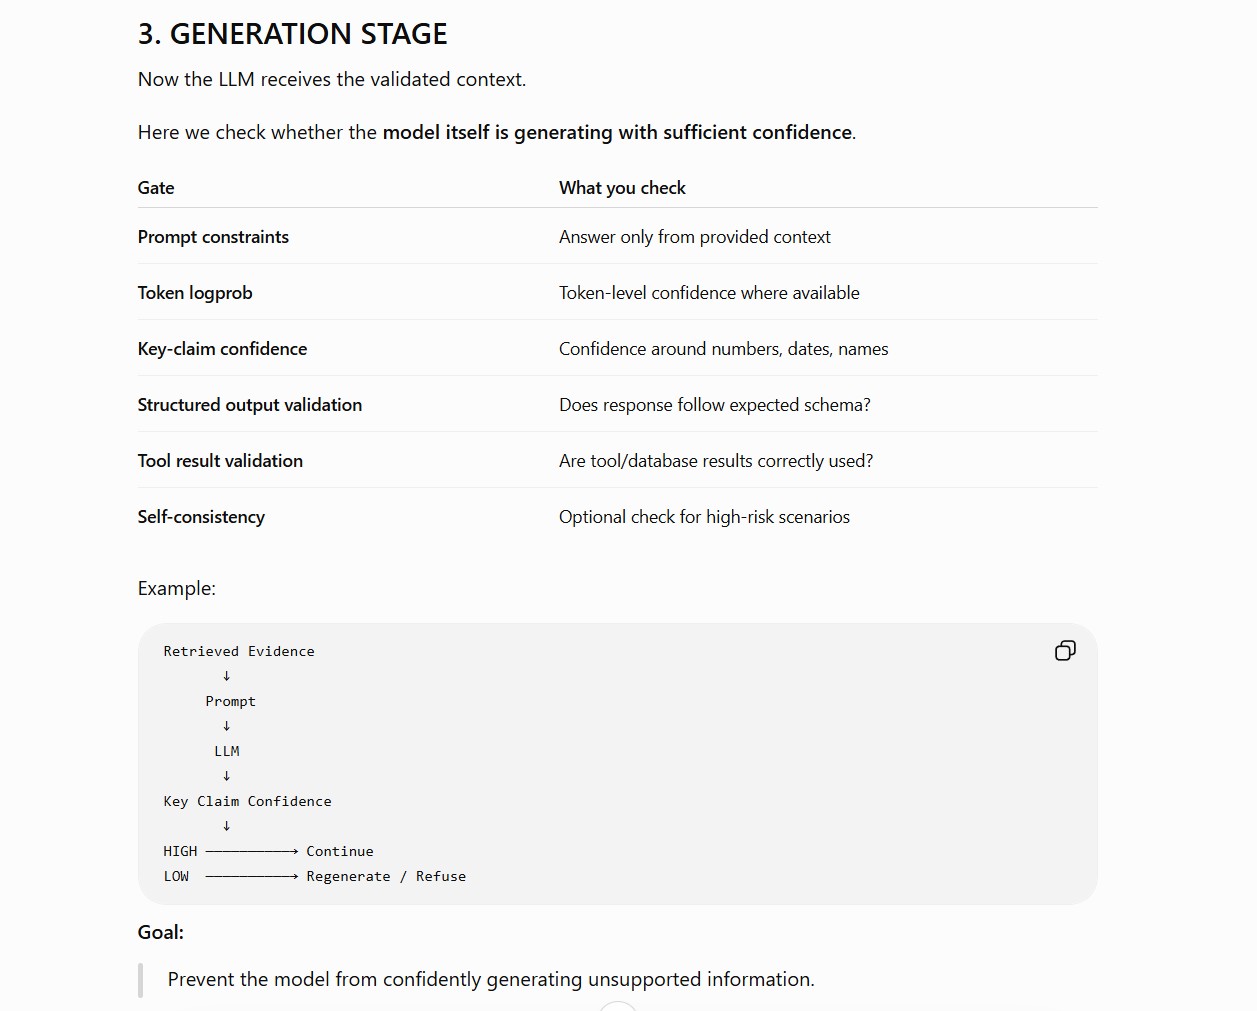Click the scroll-to-bottom circle button at the page bottom
This screenshot has height=1011, width=1257.
(618, 1006)
